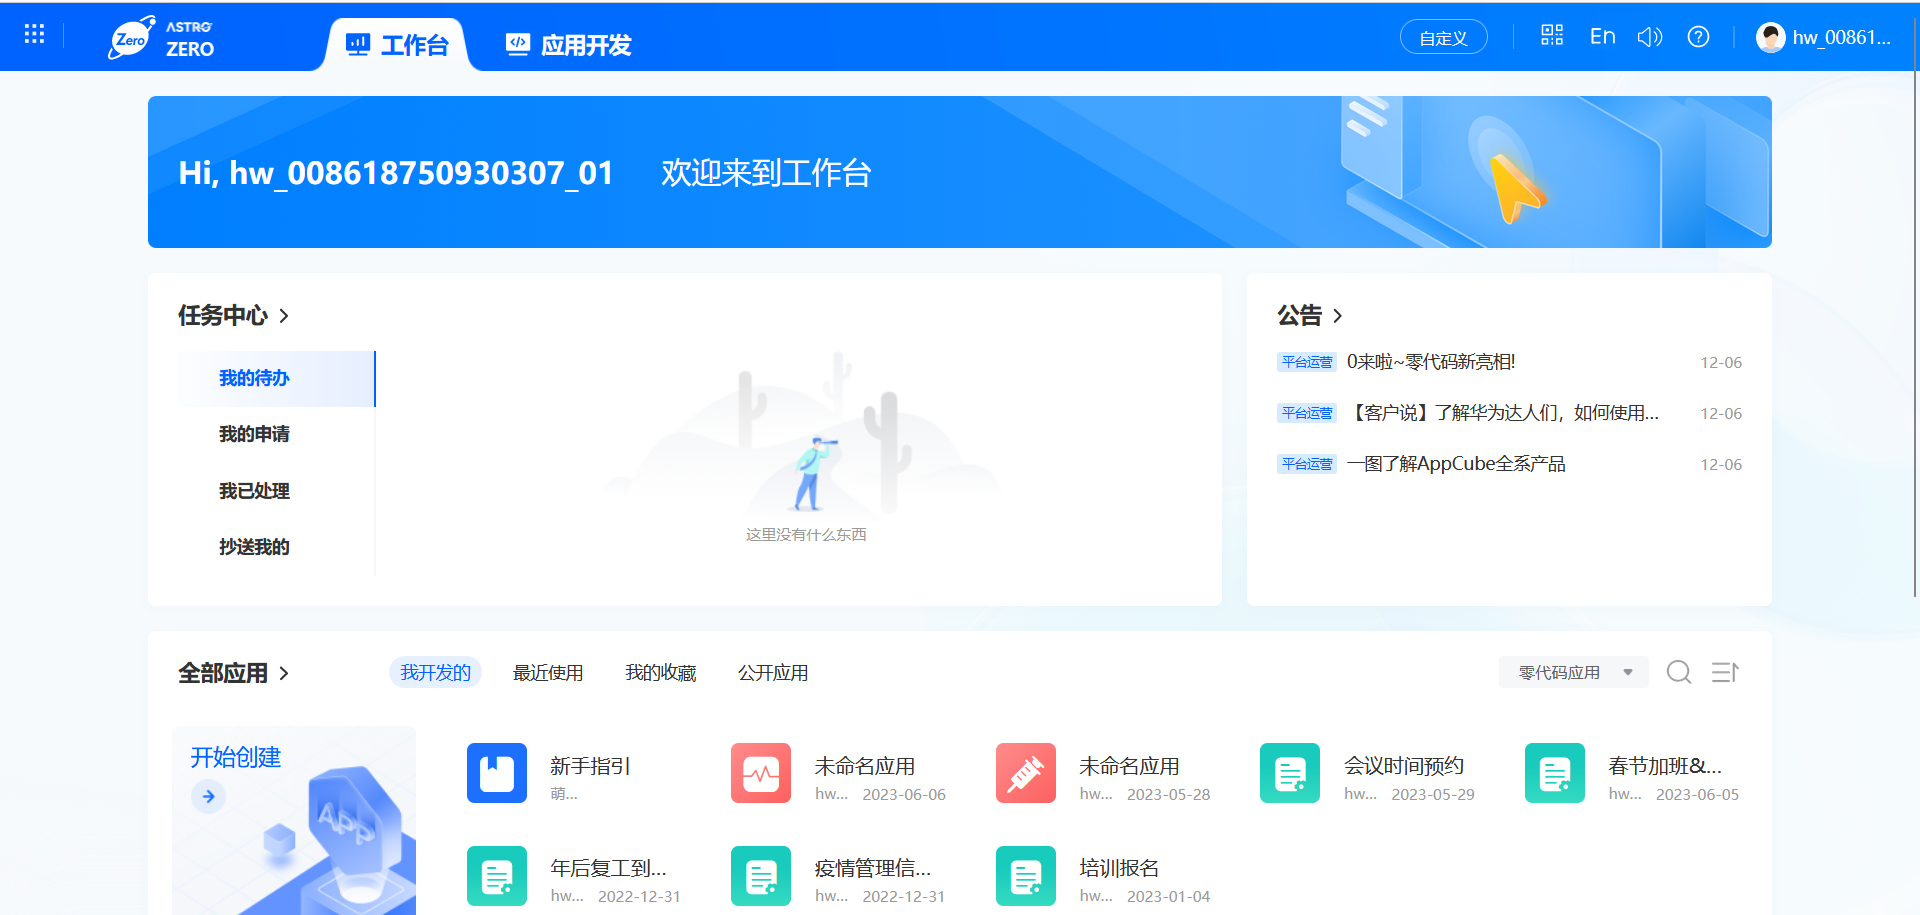Select 我的申请 in task center sidebar
This screenshot has width=1920, height=915.
point(254,434)
